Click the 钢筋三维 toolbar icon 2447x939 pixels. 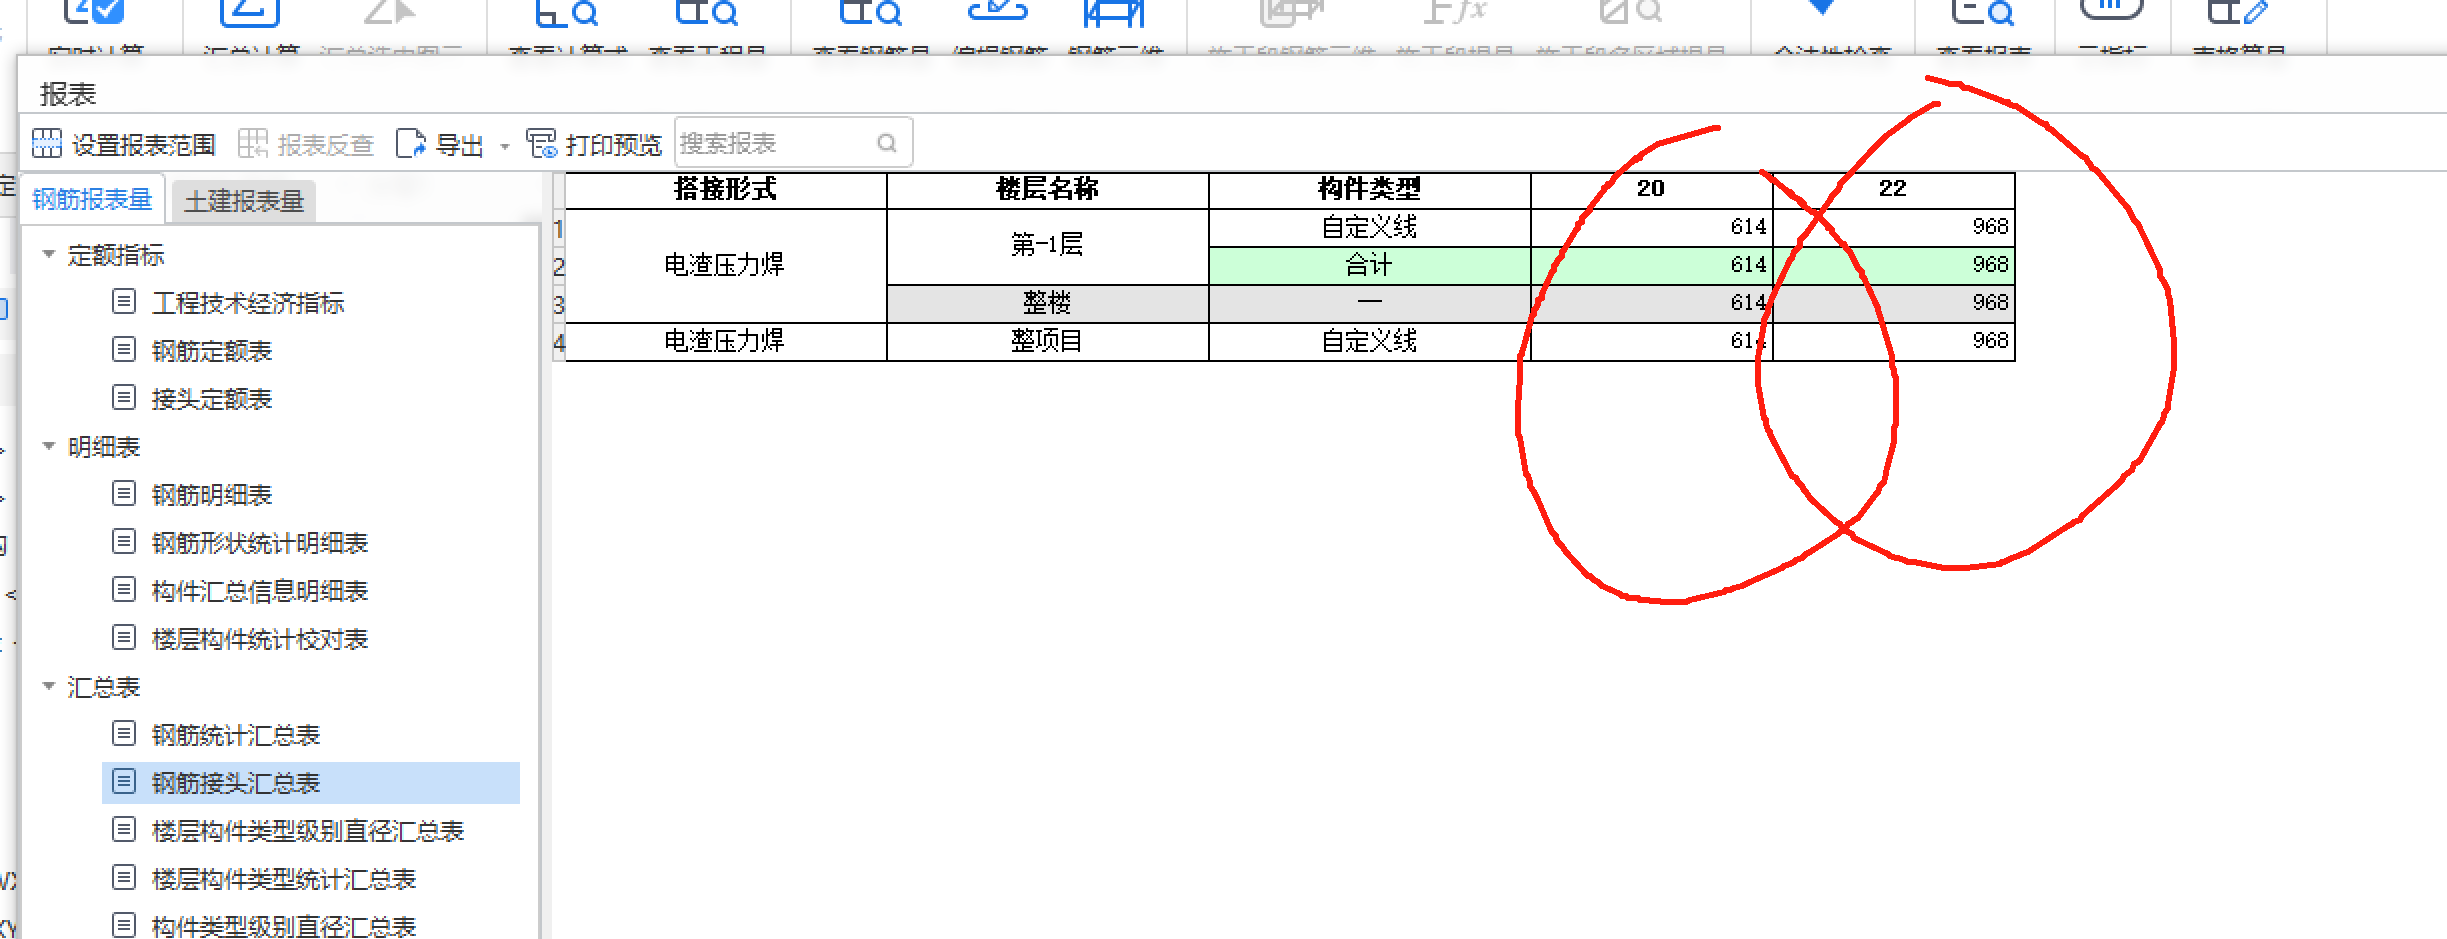[x=1114, y=12]
